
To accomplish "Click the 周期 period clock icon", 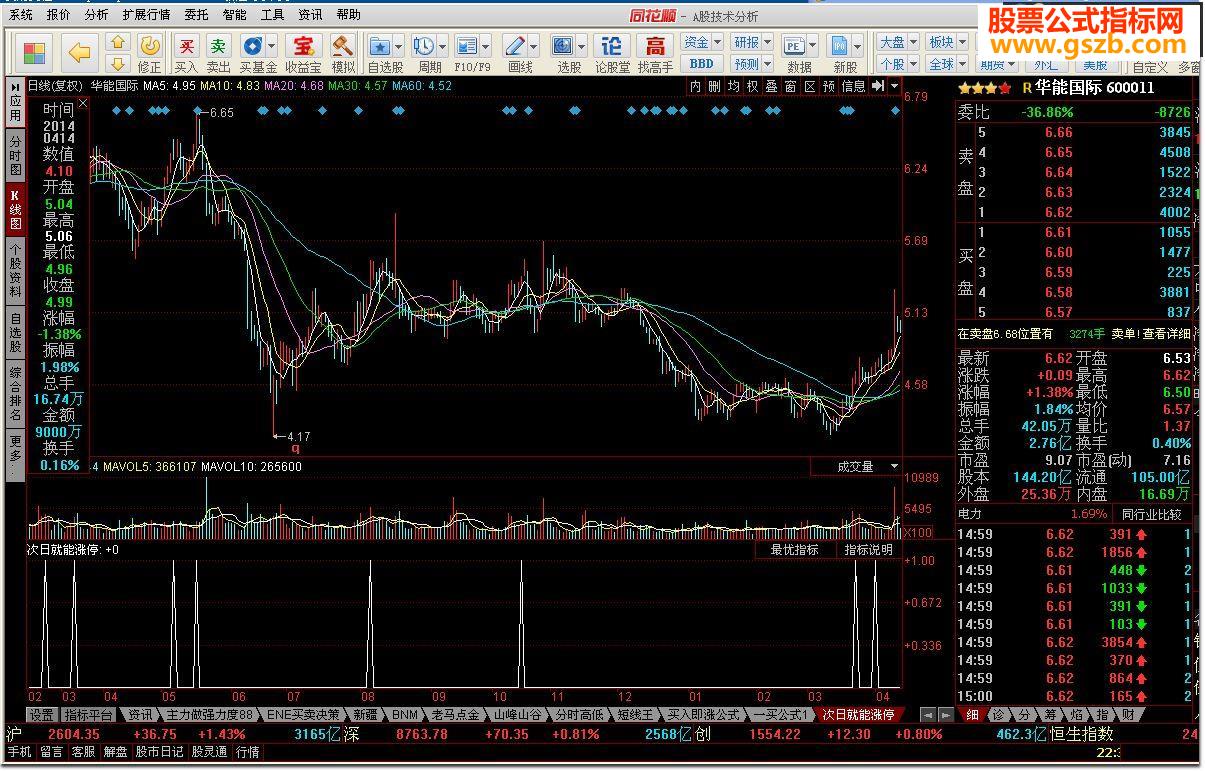I will click(424, 47).
